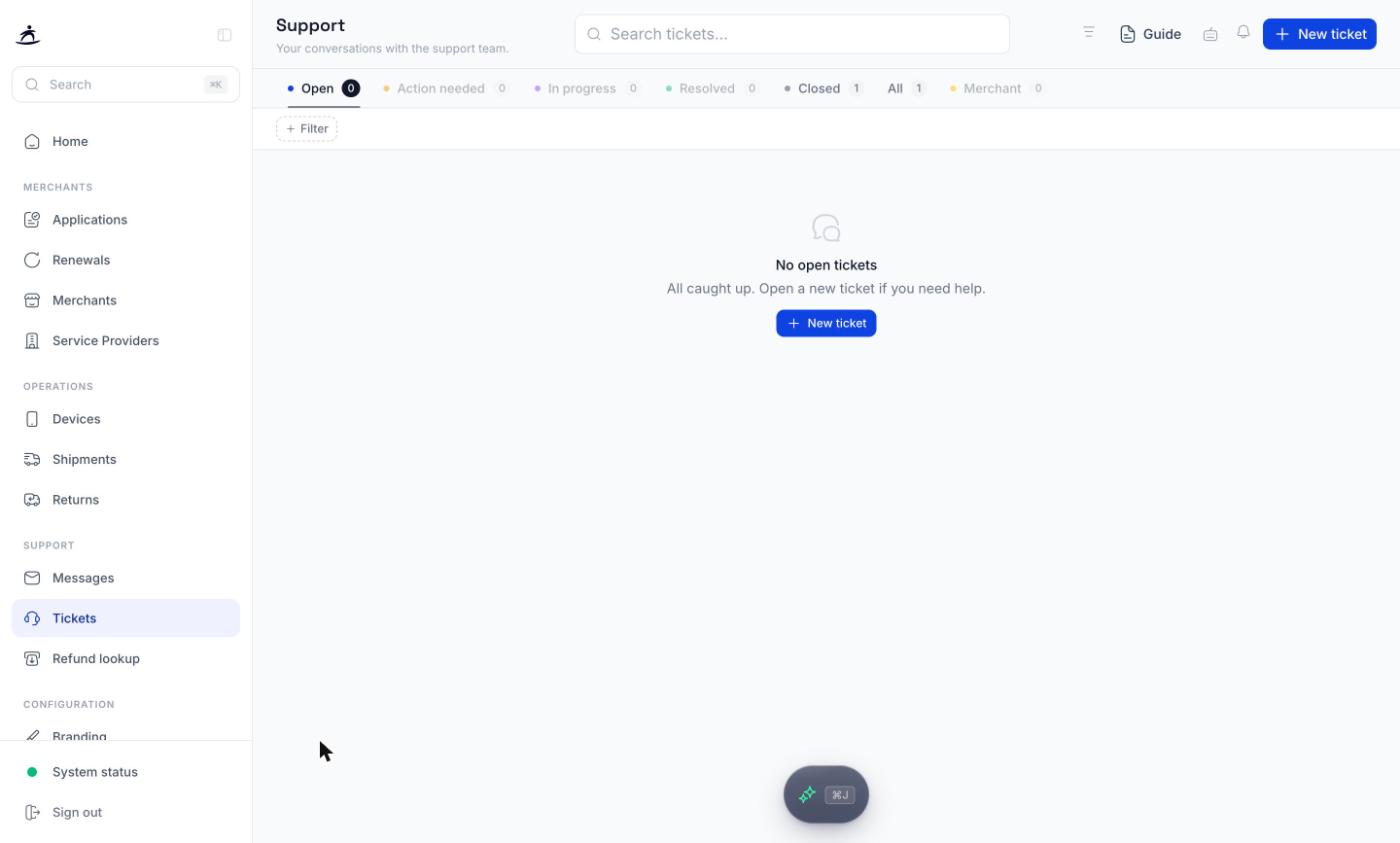The height and width of the screenshot is (843, 1400).
Task: Switch to Action needed tab
Action: point(446,89)
